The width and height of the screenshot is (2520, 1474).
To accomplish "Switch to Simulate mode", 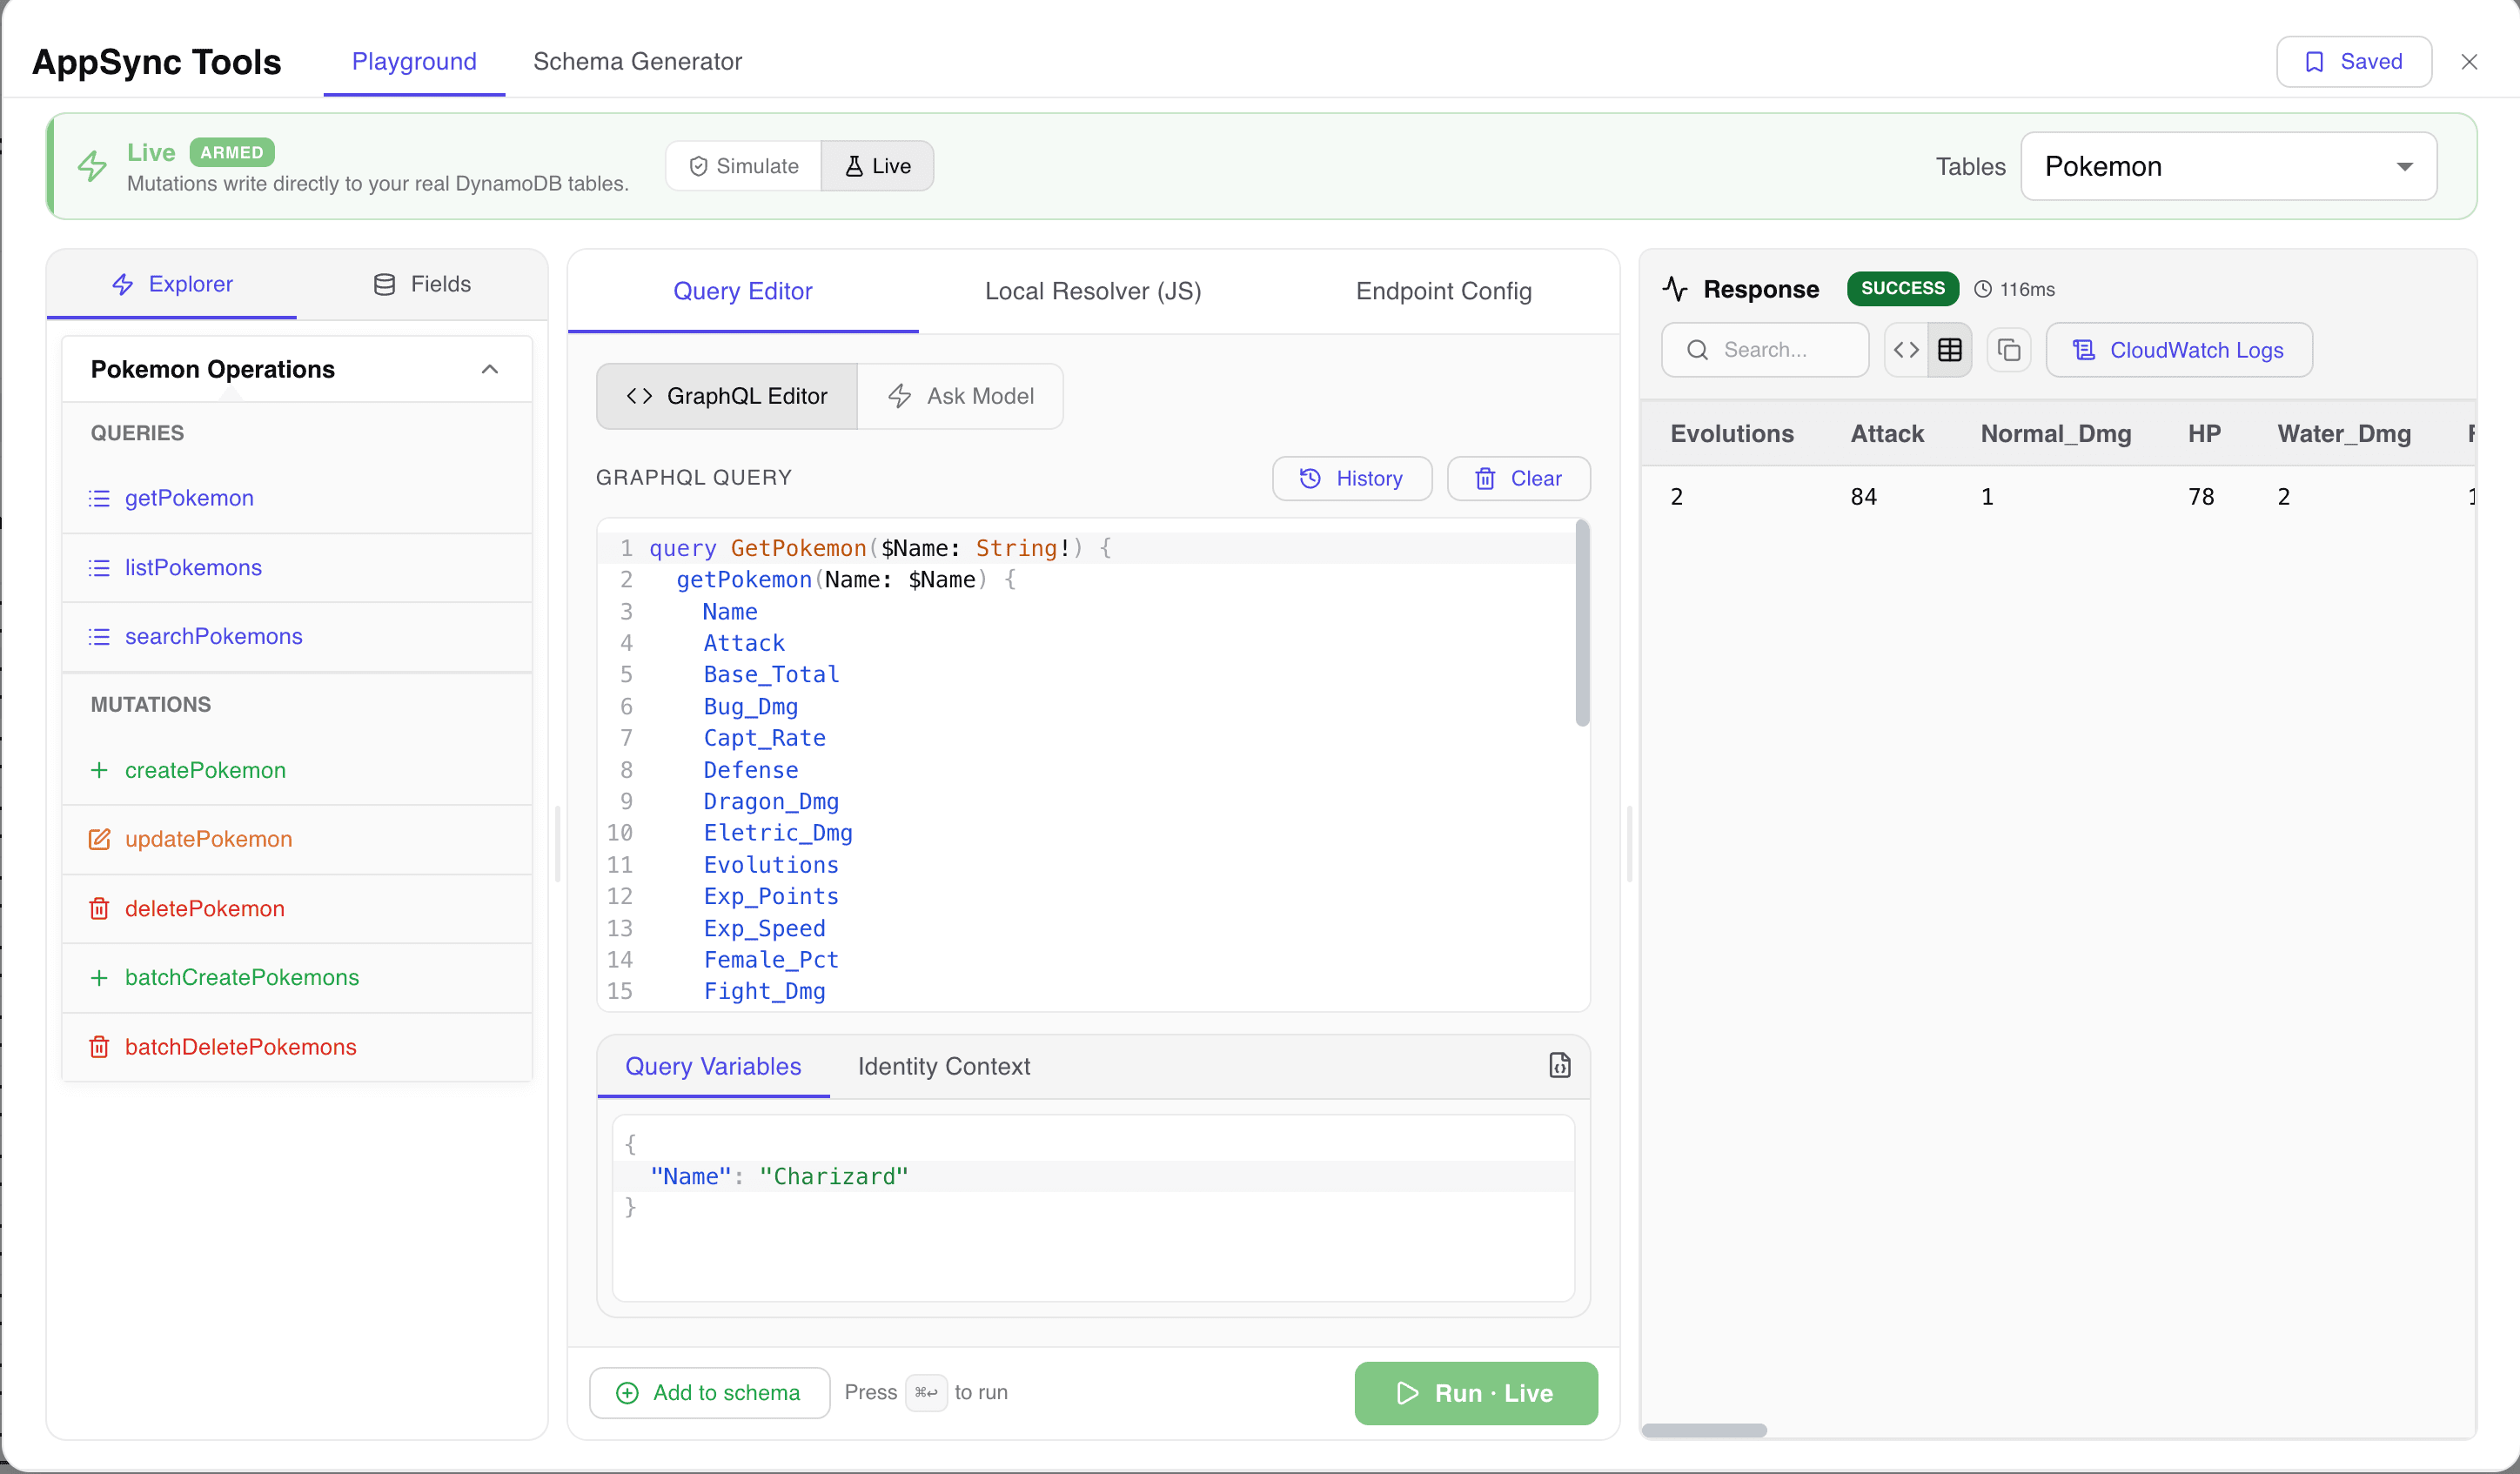I will (745, 166).
